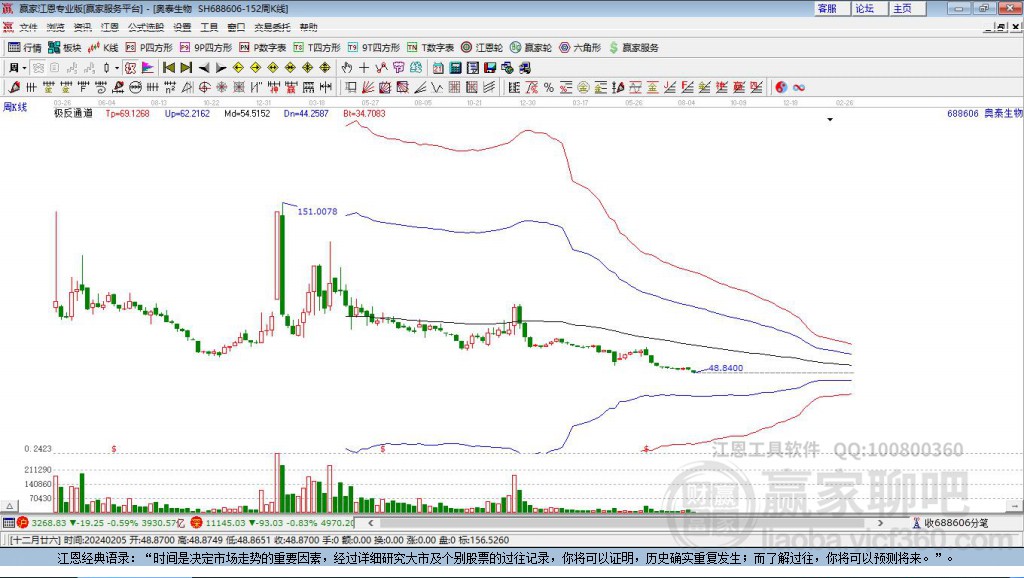This screenshot has height=578, width=1024.
Task: Step chart left with black arrow
Action: click(x=204, y=67)
